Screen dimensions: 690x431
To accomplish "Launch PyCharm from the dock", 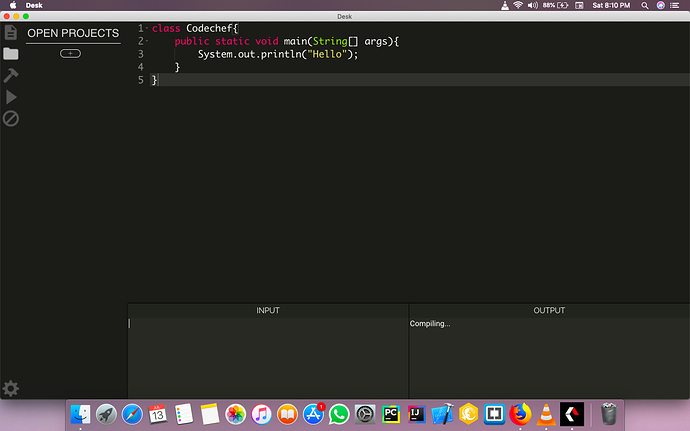I will pos(391,414).
